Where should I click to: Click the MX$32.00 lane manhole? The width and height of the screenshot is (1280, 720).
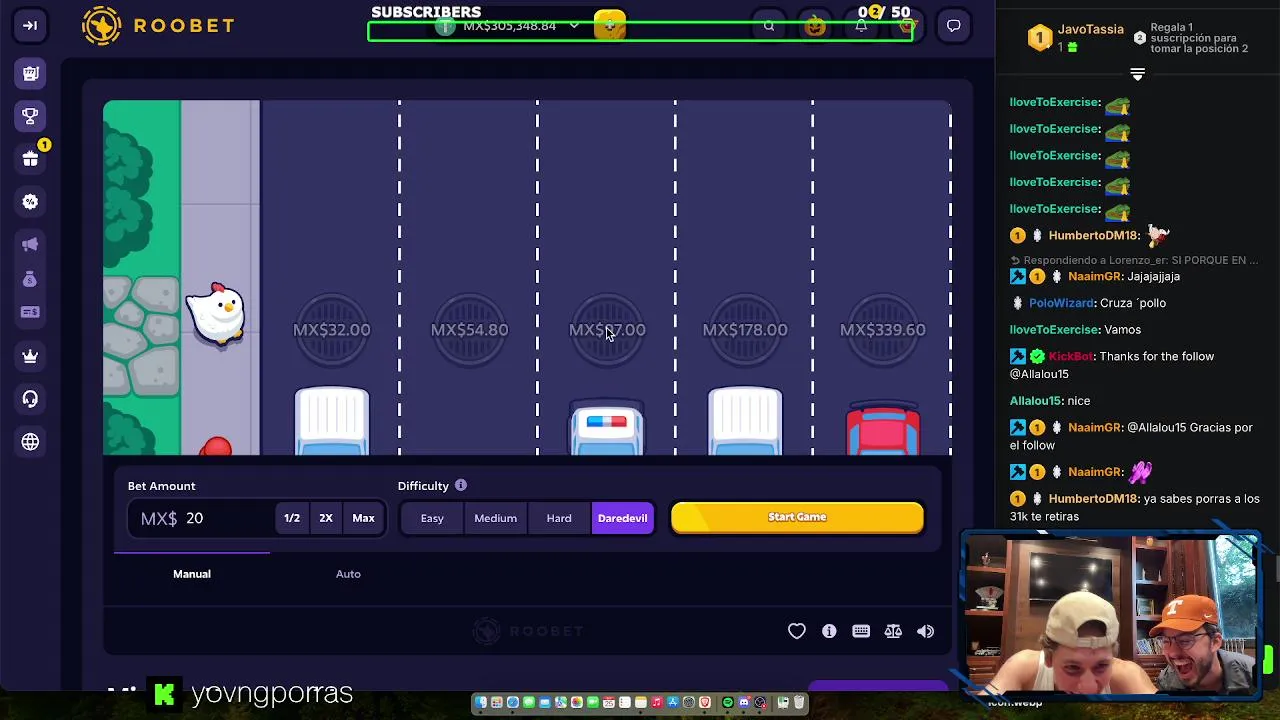(331, 329)
